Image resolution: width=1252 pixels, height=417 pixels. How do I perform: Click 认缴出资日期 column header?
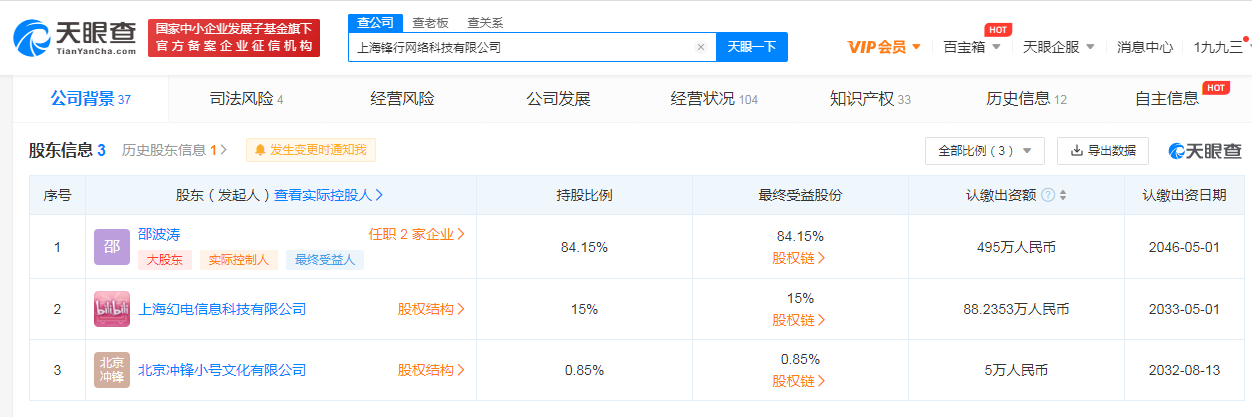point(1184,195)
